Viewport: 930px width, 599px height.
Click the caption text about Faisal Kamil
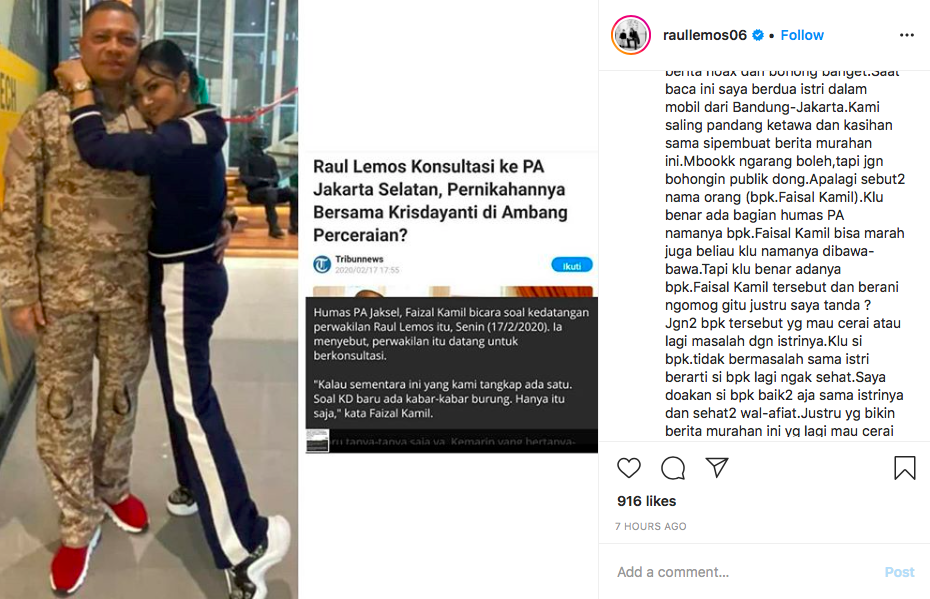click(x=785, y=251)
